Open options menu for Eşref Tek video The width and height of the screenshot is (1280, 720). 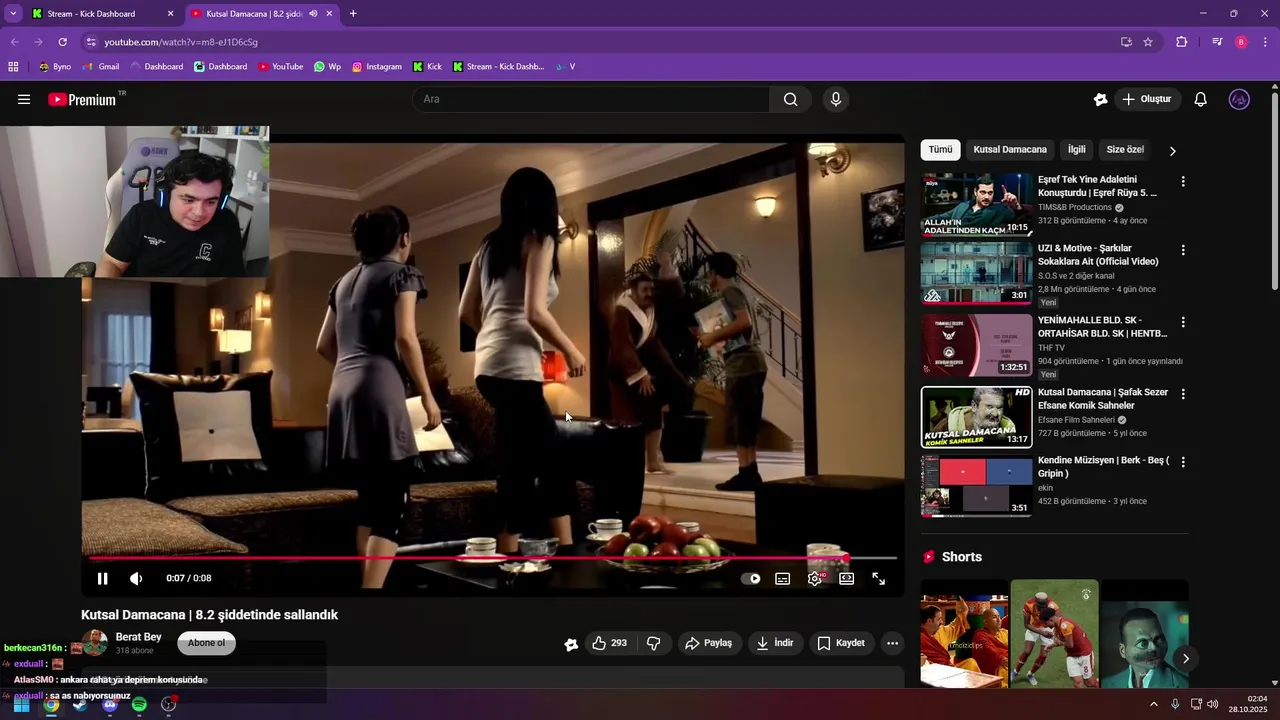click(x=1183, y=182)
